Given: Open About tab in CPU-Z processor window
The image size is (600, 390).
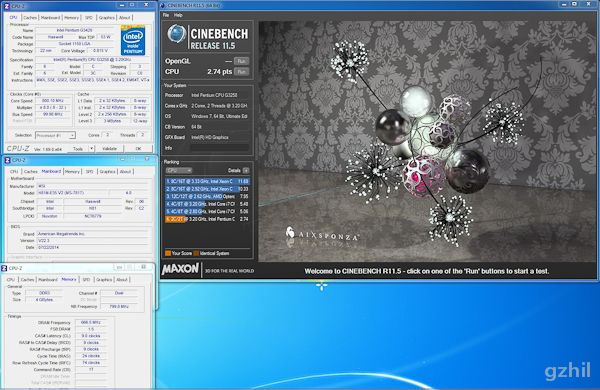Looking at the screenshot, I should [x=124, y=18].
